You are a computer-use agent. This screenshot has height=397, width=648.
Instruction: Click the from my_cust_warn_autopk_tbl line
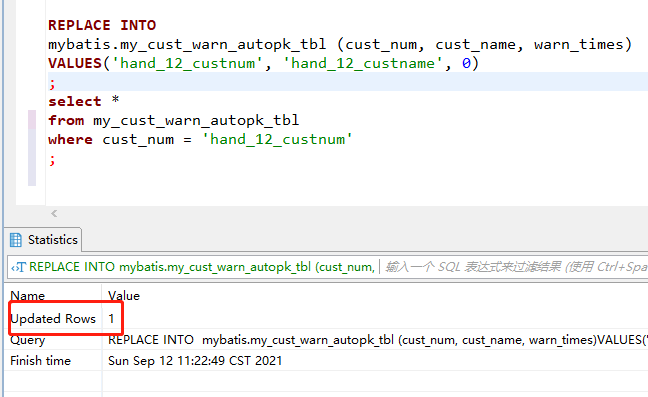pos(174,121)
